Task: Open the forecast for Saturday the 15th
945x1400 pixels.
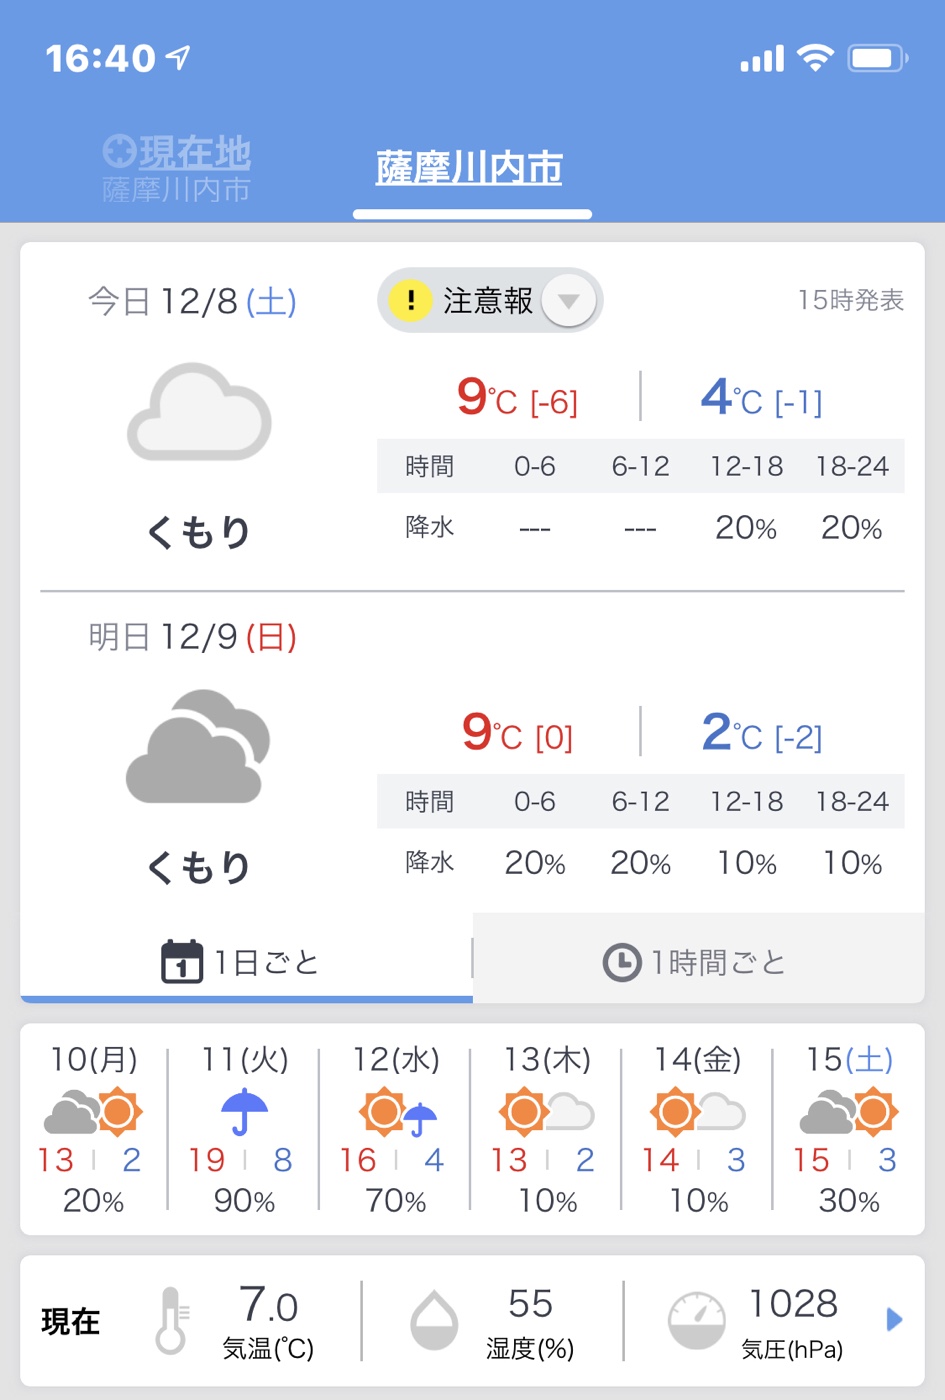Action: tap(849, 1130)
